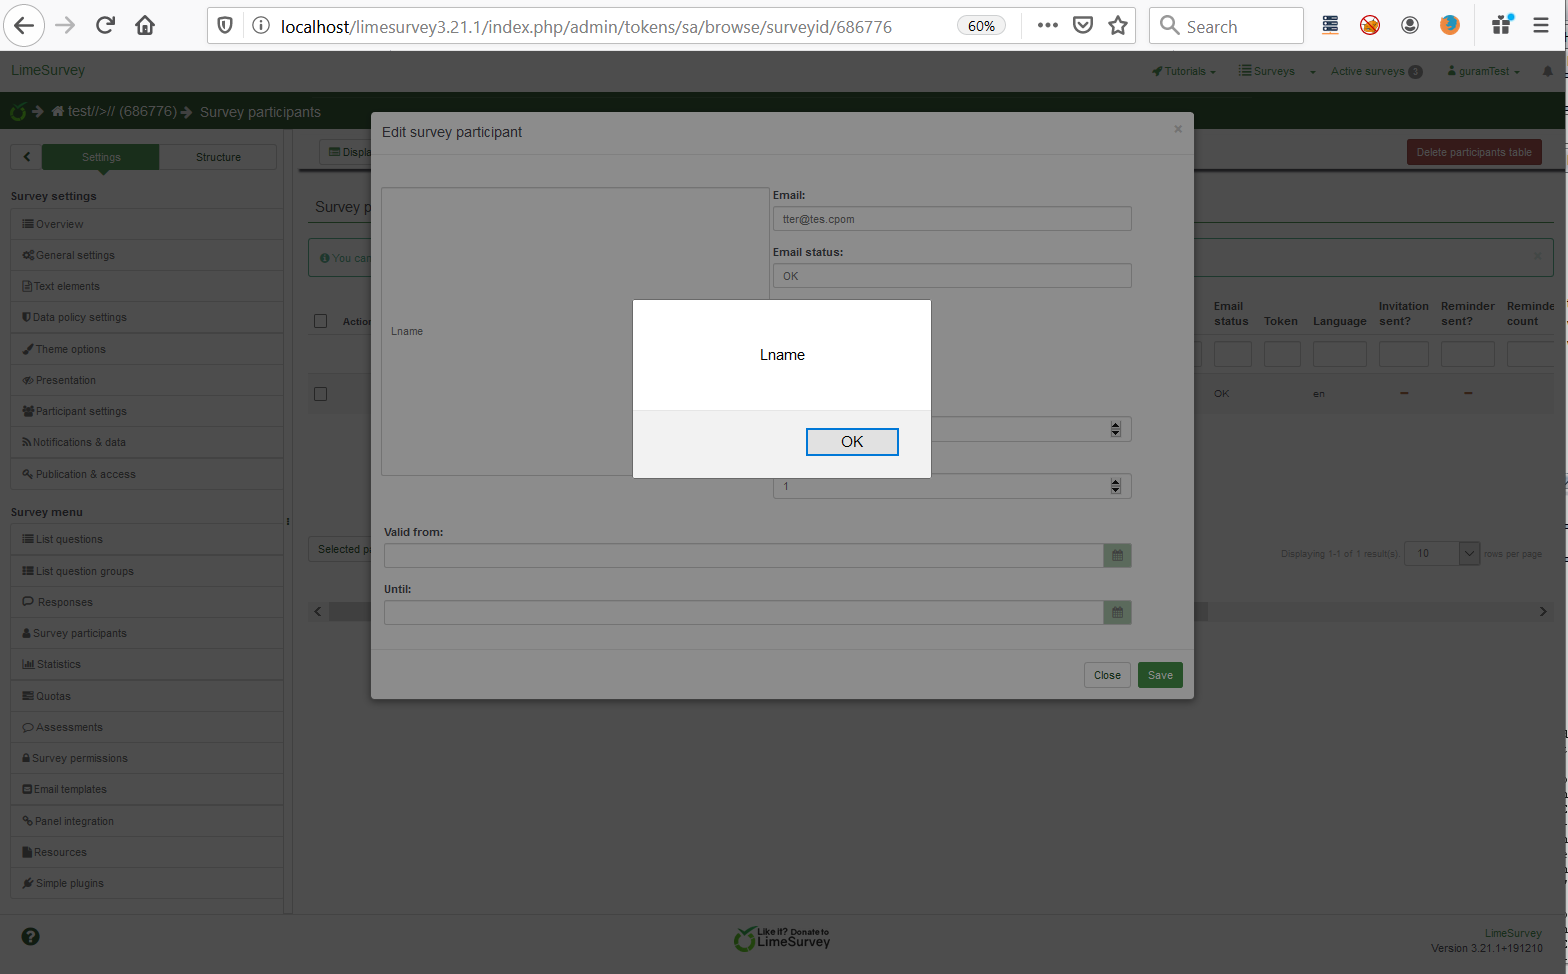Open the calendar picker for Valid from
Viewport: 1568px width, 974px height.
click(1117, 556)
